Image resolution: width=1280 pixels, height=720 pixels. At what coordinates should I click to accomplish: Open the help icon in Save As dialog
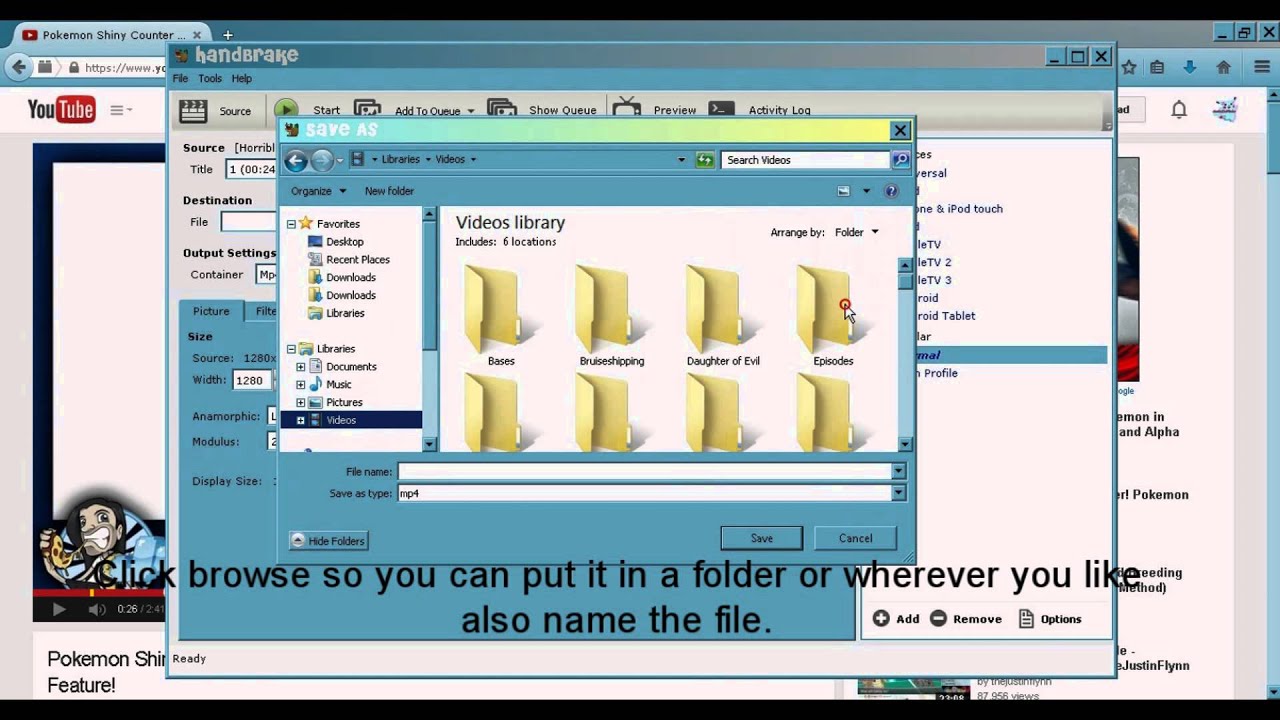pyautogui.click(x=891, y=191)
